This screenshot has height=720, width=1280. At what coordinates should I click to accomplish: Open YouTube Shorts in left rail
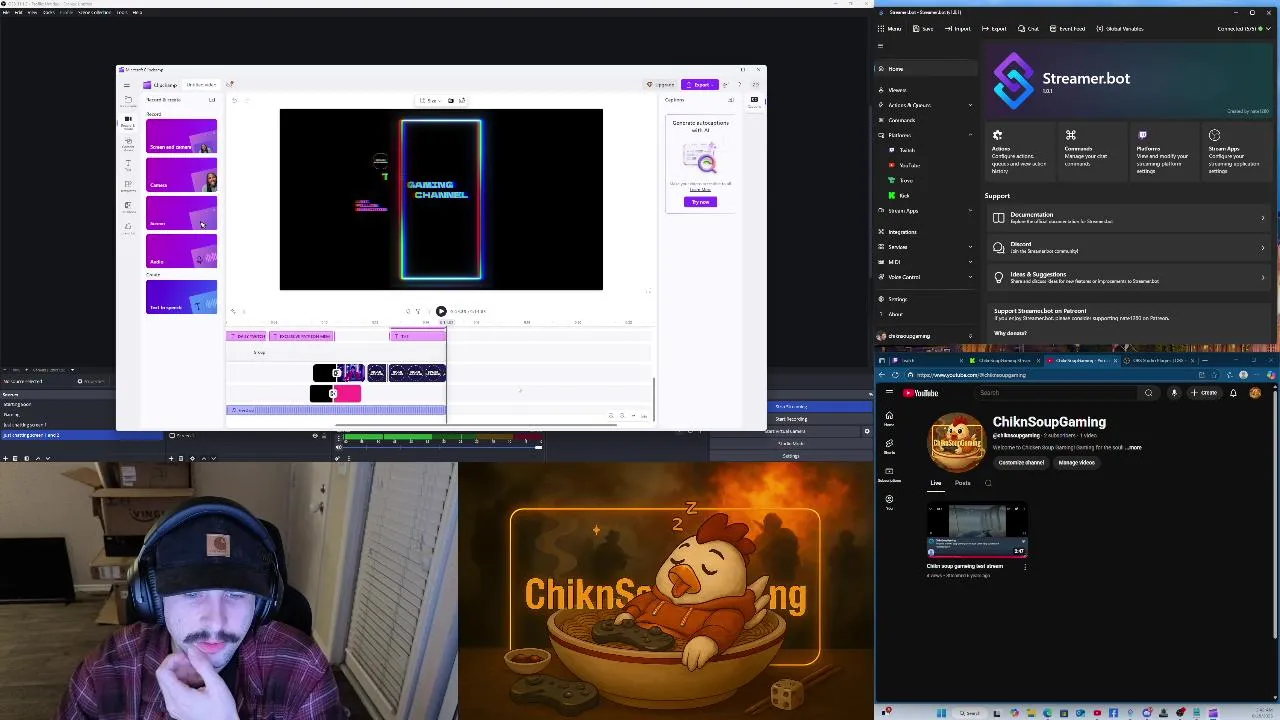(x=889, y=446)
